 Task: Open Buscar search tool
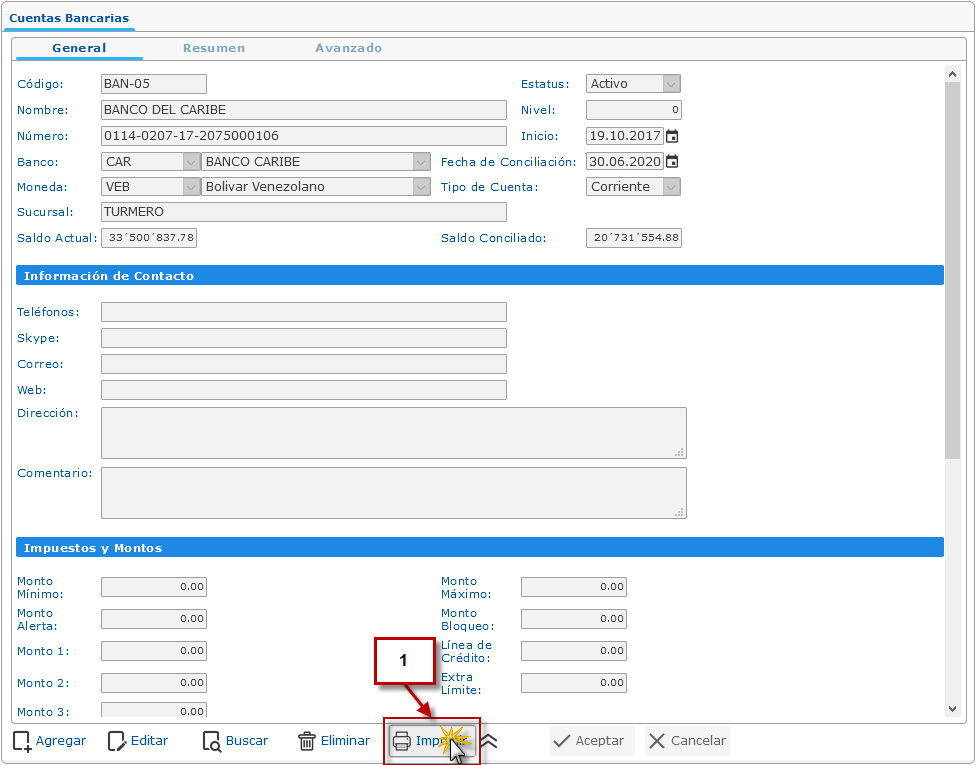(212, 741)
